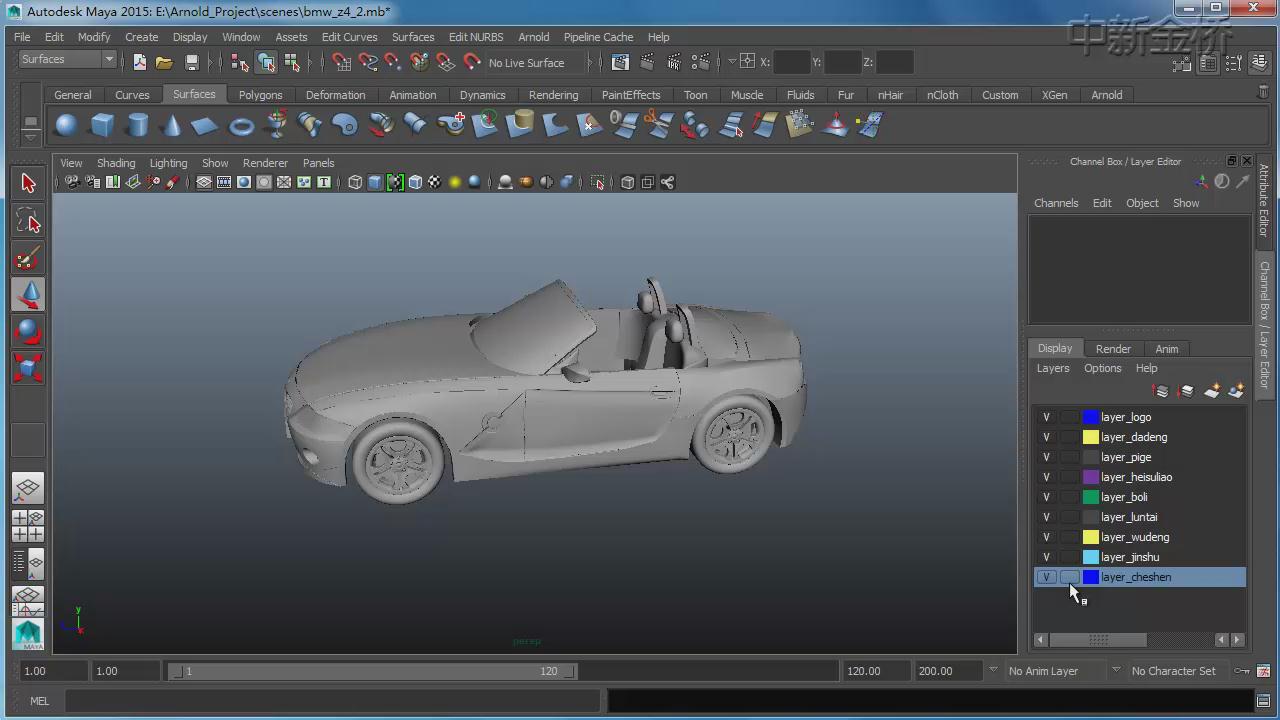
Task: Toggle visibility of layer_heisuliao
Action: (x=1046, y=477)
